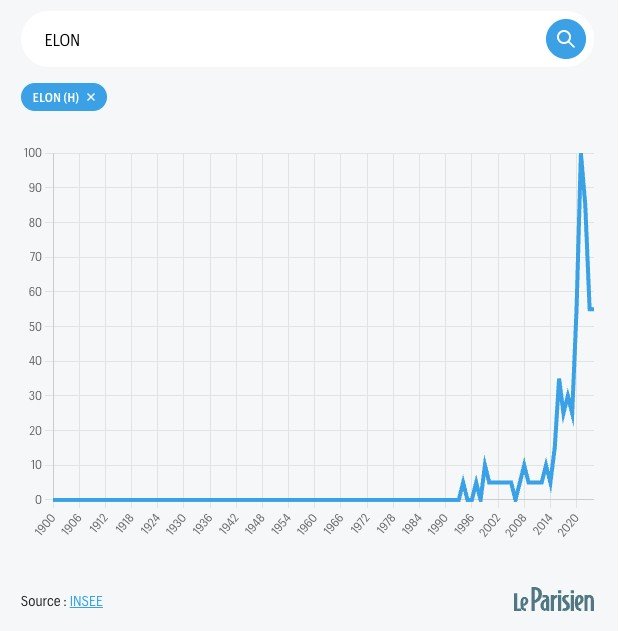Image resolution: width=620 pixels, height=631 pixels.
Task: Click the 1960 label on the x-axis
Action: [x=307, y=524]
